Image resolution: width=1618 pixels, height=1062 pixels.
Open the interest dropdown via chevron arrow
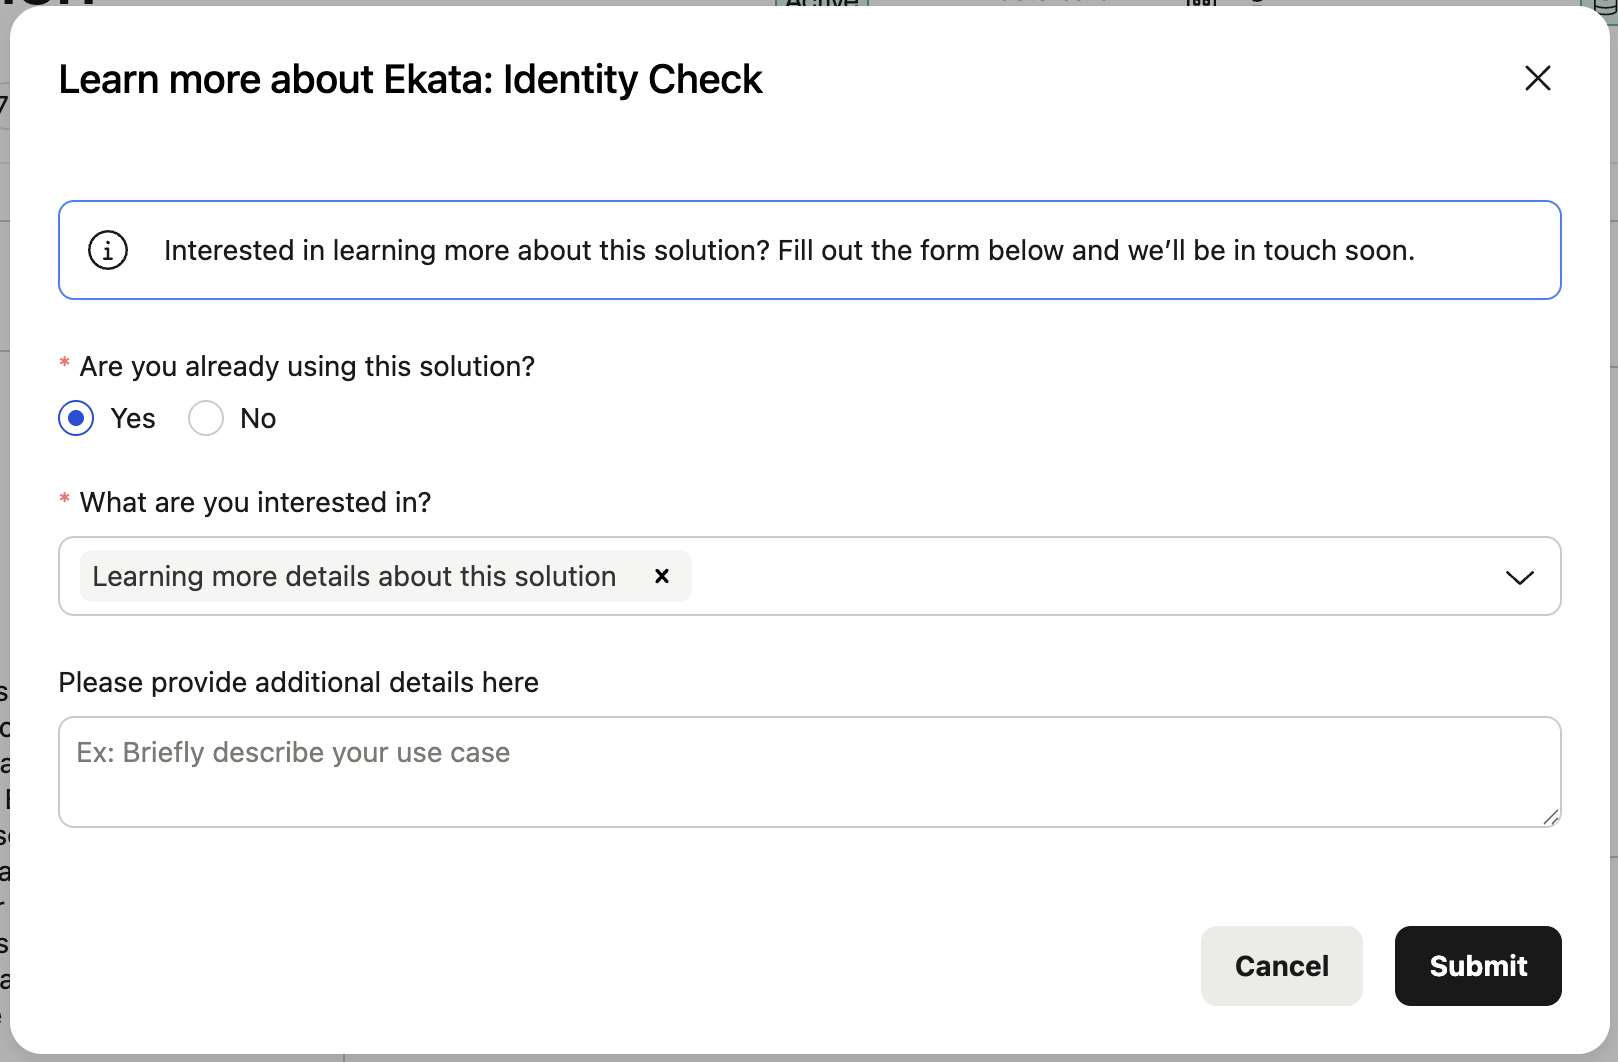(1519, 577)
